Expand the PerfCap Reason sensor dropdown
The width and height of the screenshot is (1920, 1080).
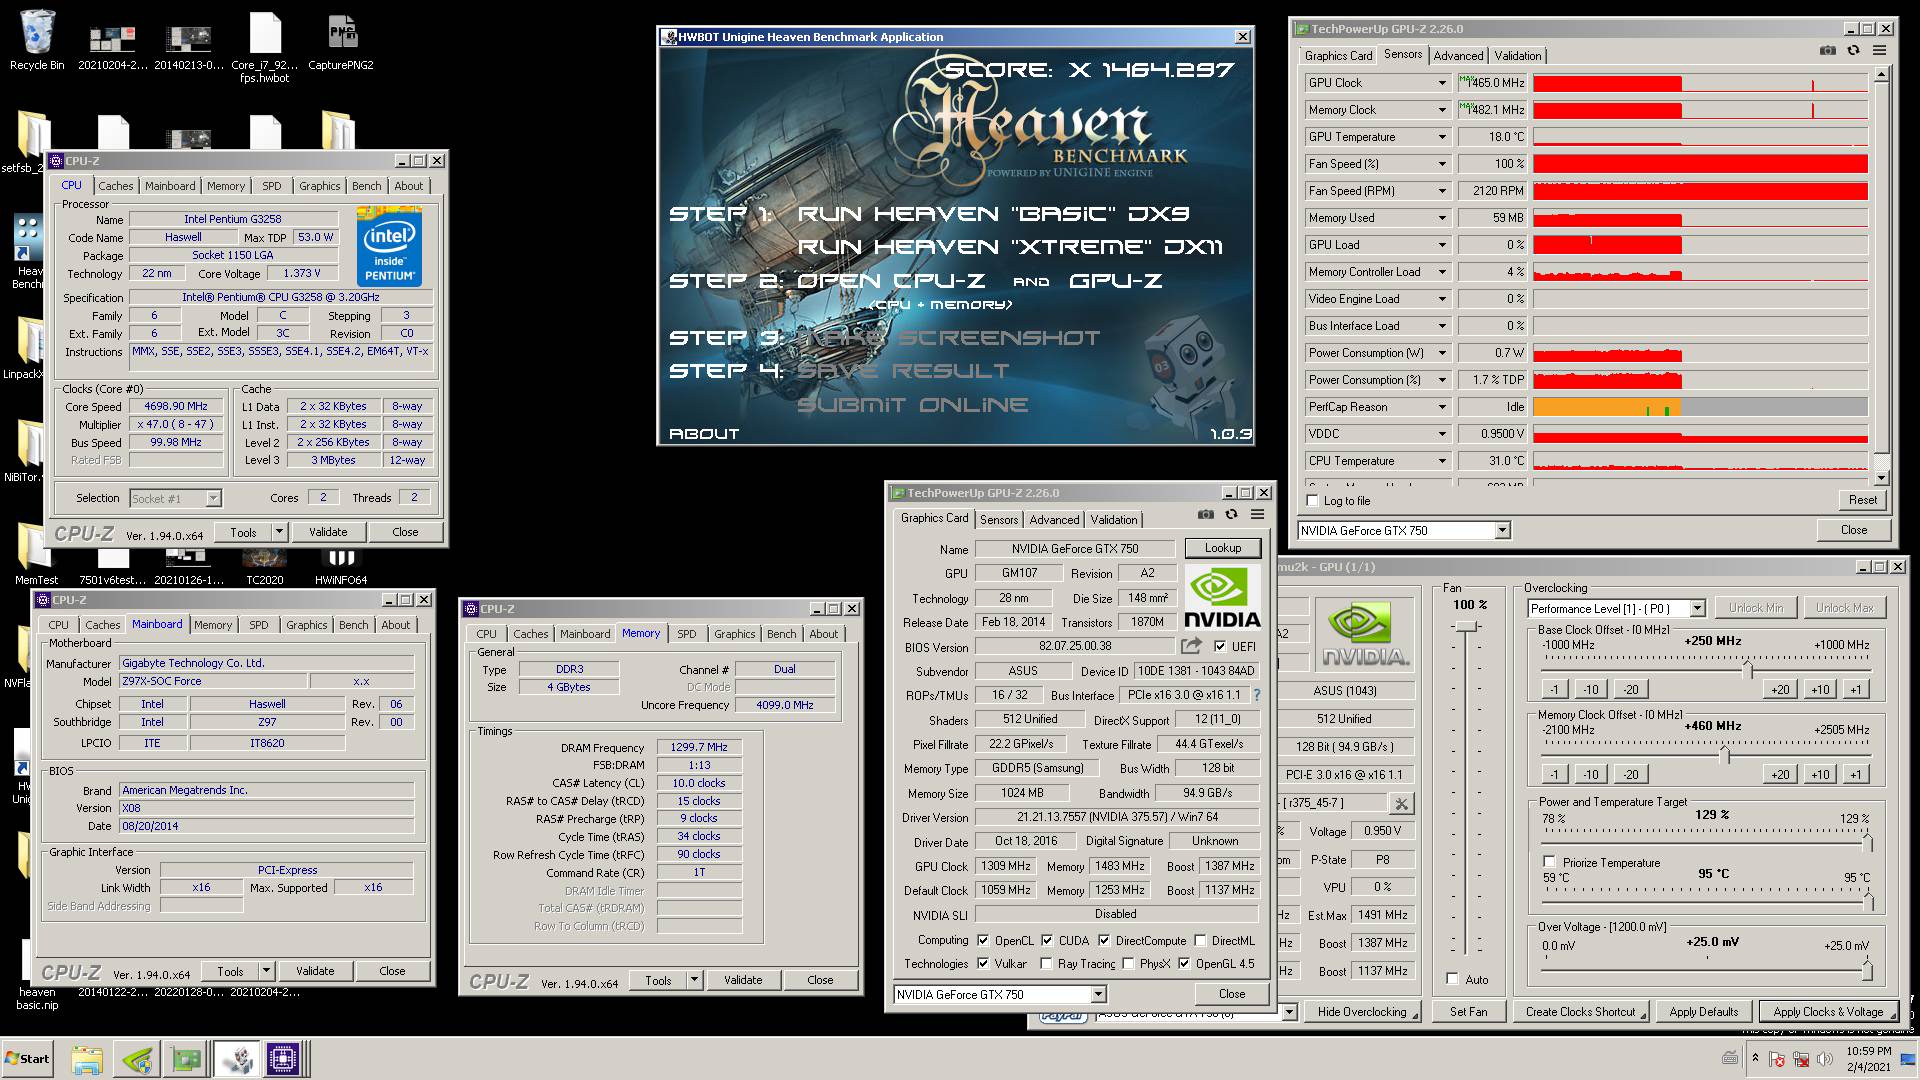coord(1442,407)
